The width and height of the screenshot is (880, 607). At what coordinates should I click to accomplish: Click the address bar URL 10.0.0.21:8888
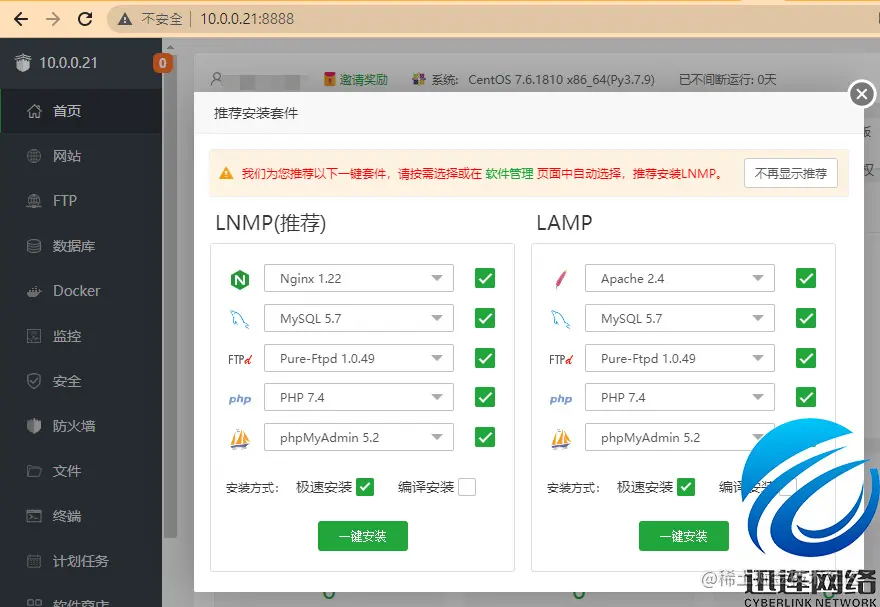pyautogui.click(x=247, y=19)
